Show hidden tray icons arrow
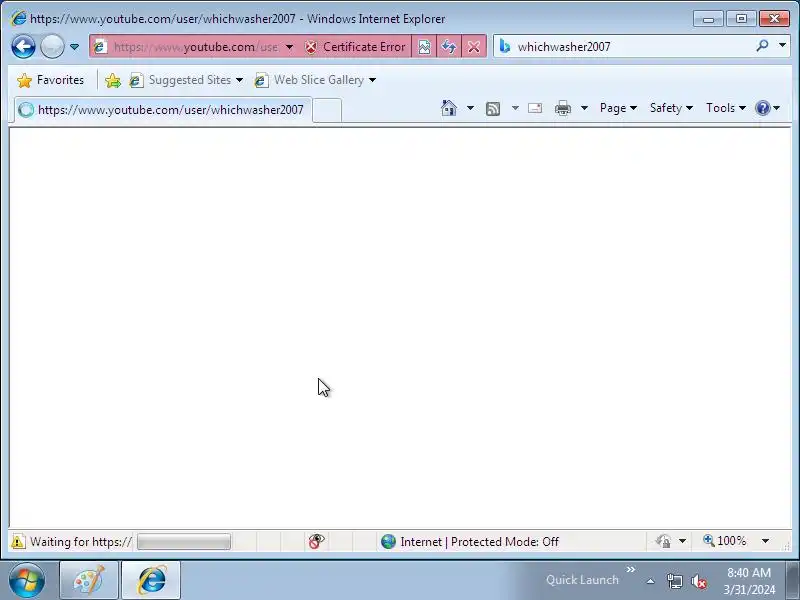This screenshot has width=800, height=600. 651,581
